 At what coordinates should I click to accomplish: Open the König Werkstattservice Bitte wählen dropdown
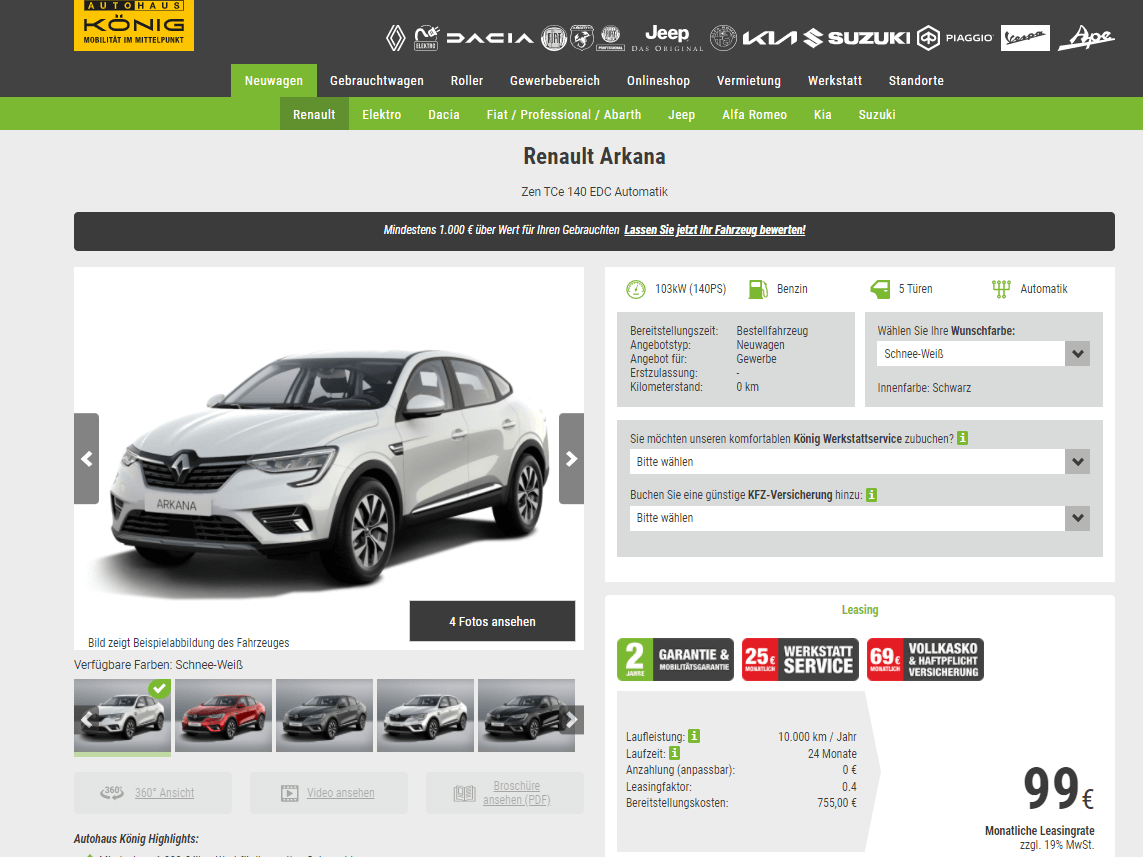coord(859,462)
